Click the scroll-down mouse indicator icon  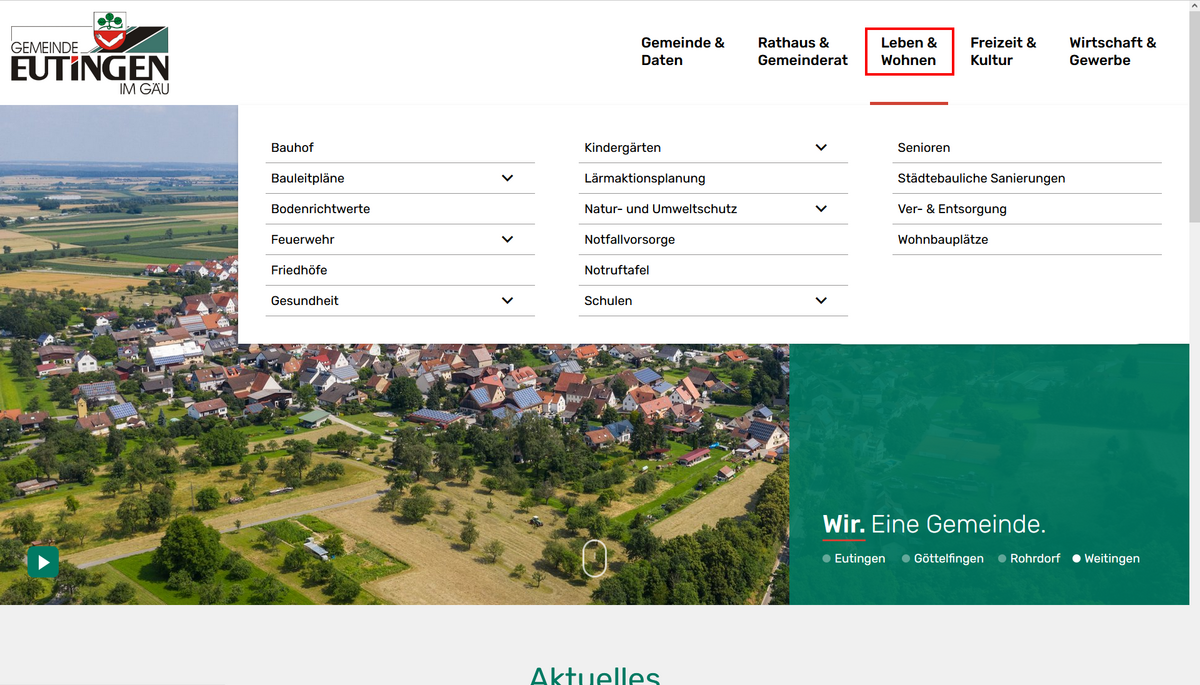(x=594, y=558)
